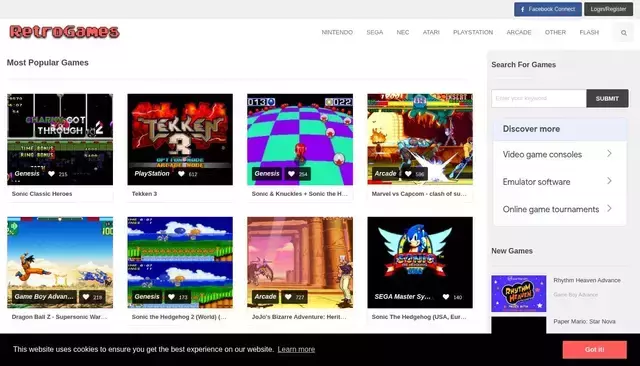Like Sonic & Knuckles via heart icon
The image size is (640, 366).
(291, 174)
